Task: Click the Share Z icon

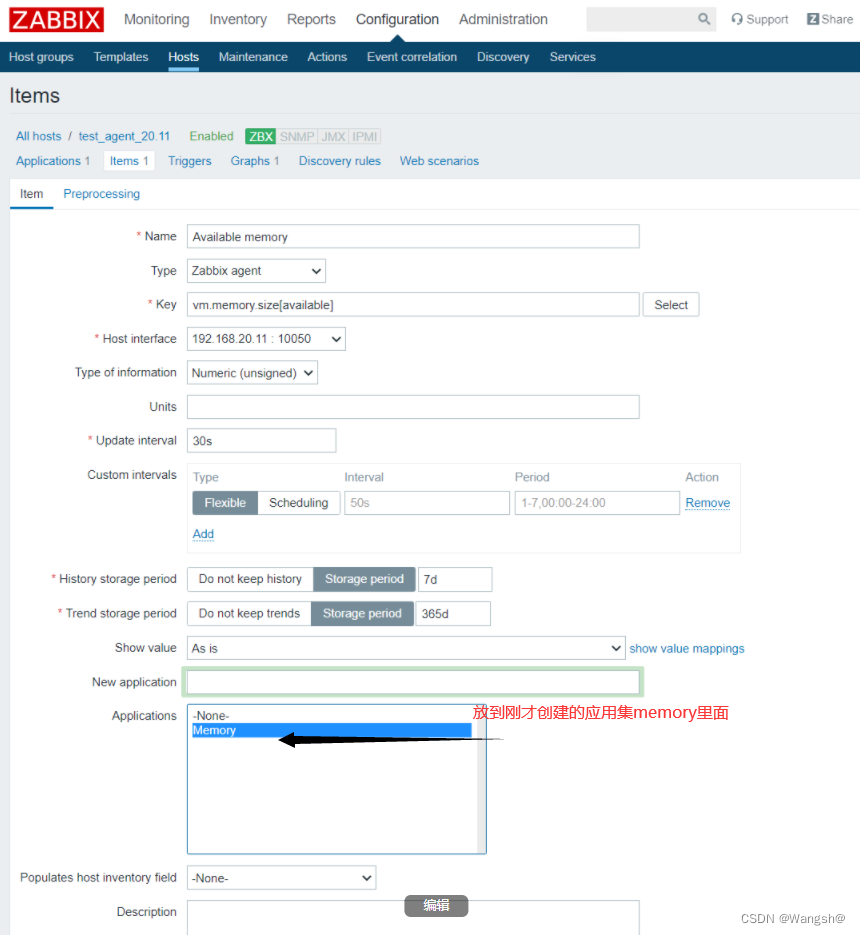Action: pyautogui.click(x=813, y=19)
